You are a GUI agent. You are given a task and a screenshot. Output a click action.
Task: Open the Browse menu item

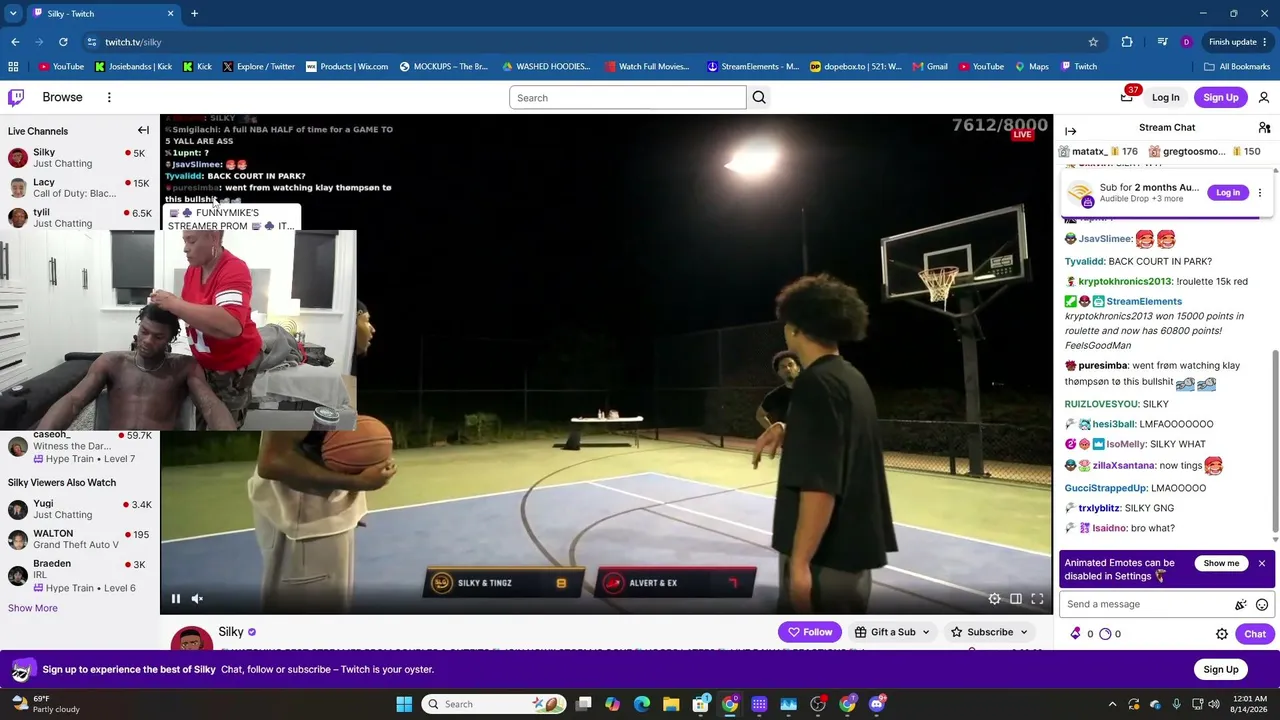[x=62, y=97]
